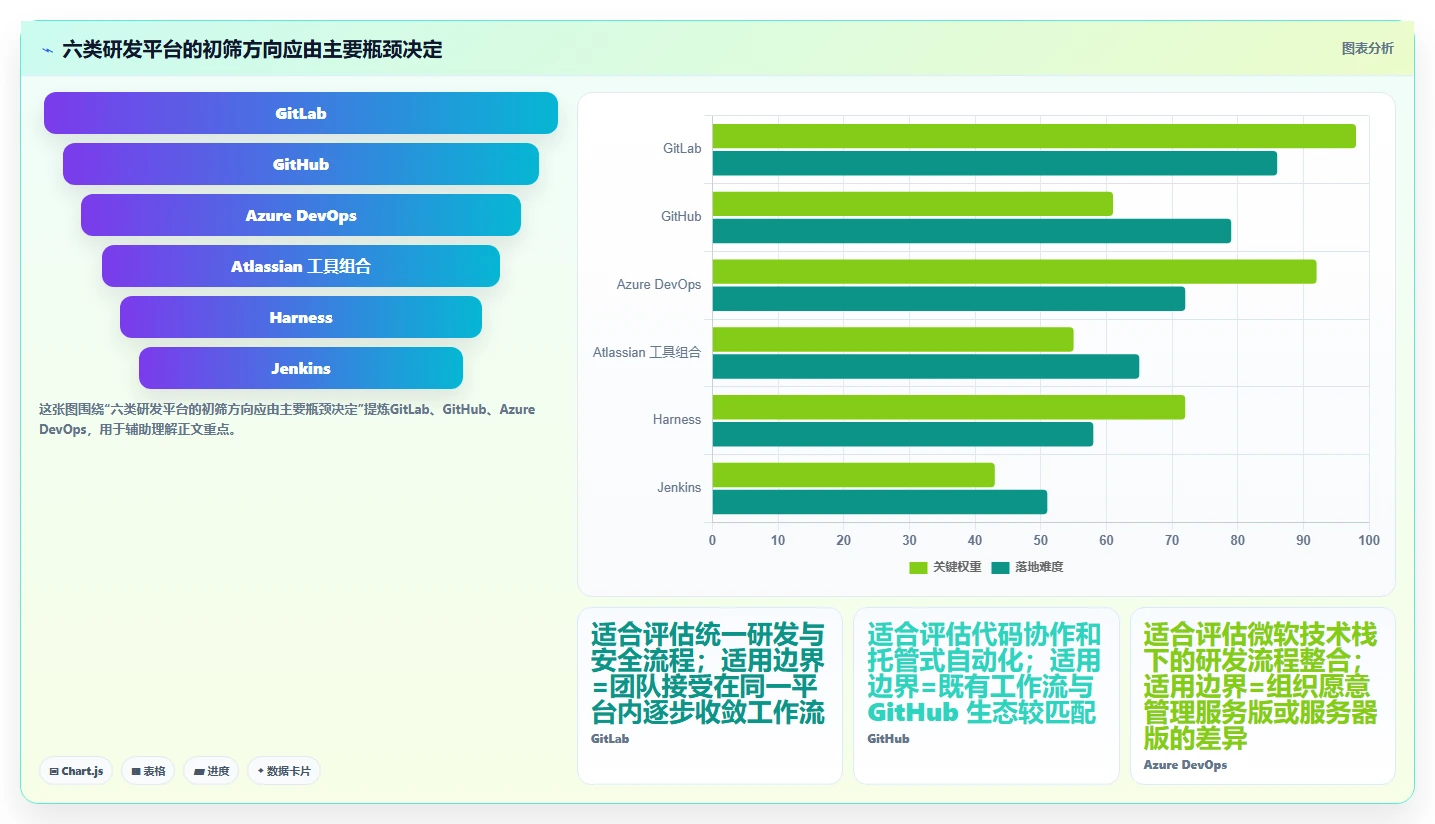Click the 进度 tag chip
The height and width of the screenshot is (824, 1435).
point(211,771)
